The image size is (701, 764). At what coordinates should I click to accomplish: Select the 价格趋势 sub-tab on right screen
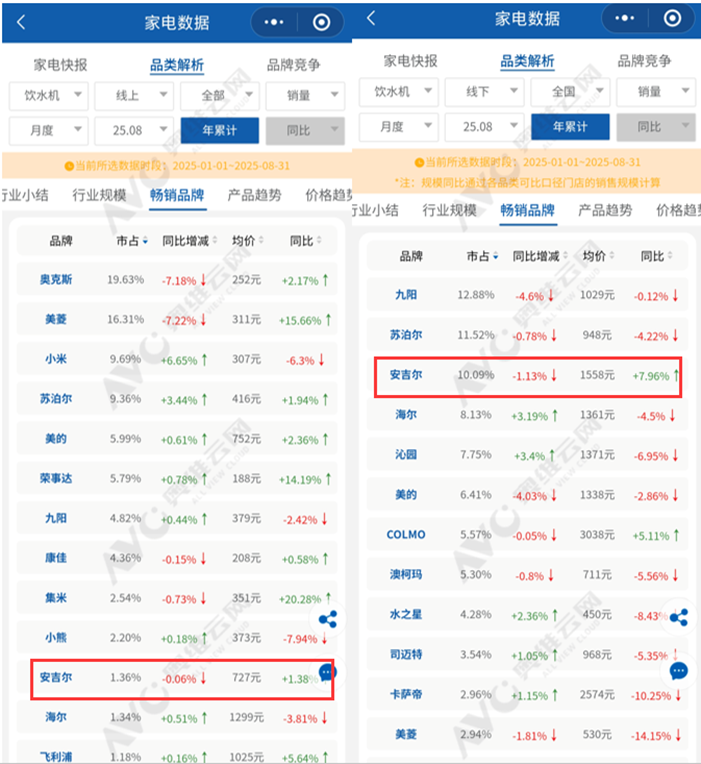(x=676, y=210)
